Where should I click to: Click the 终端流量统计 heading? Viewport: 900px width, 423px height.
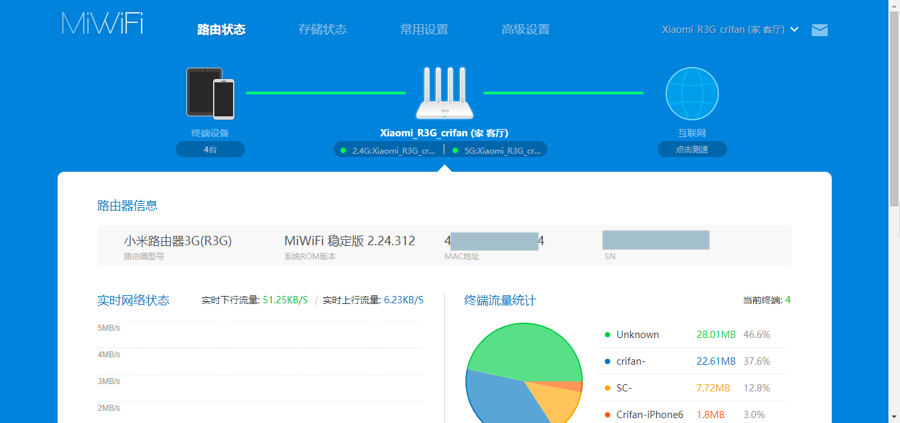500,300
